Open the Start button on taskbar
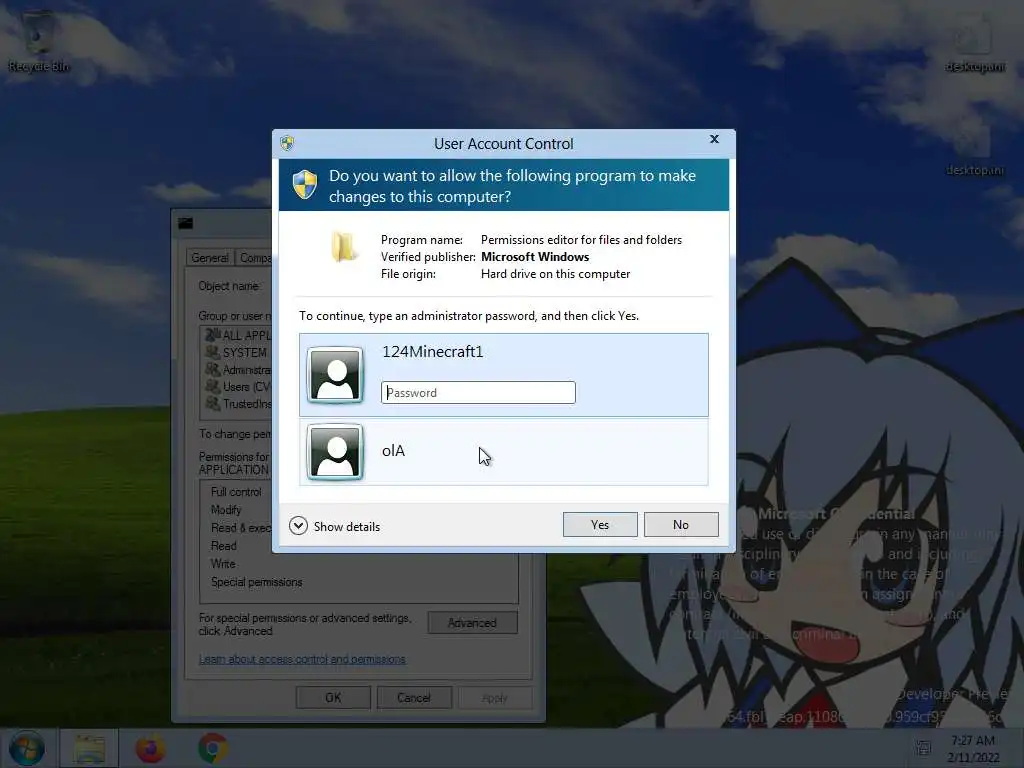The image size is (1024, 768). [x=27, y=748]
